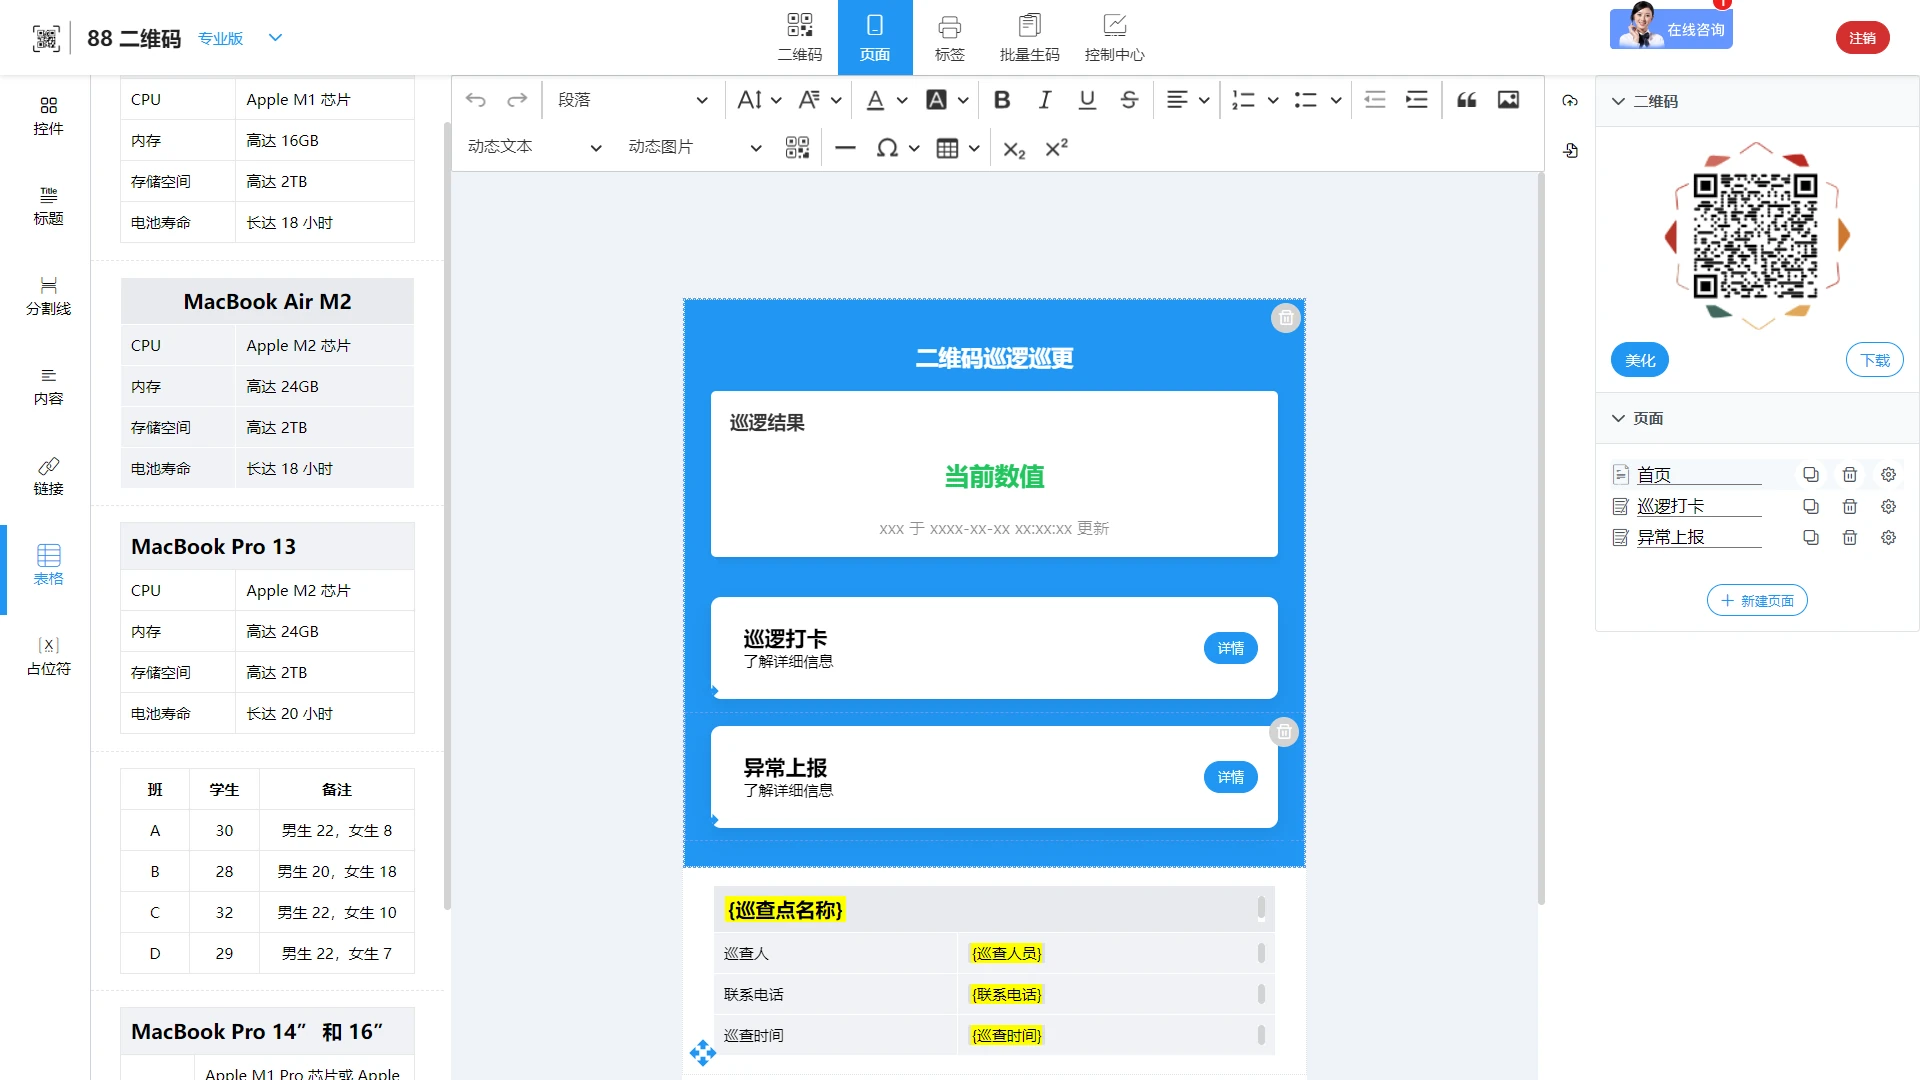Toggle bold formatting
Viewport: 1920px width, 1080px height.
(1002, 100)
